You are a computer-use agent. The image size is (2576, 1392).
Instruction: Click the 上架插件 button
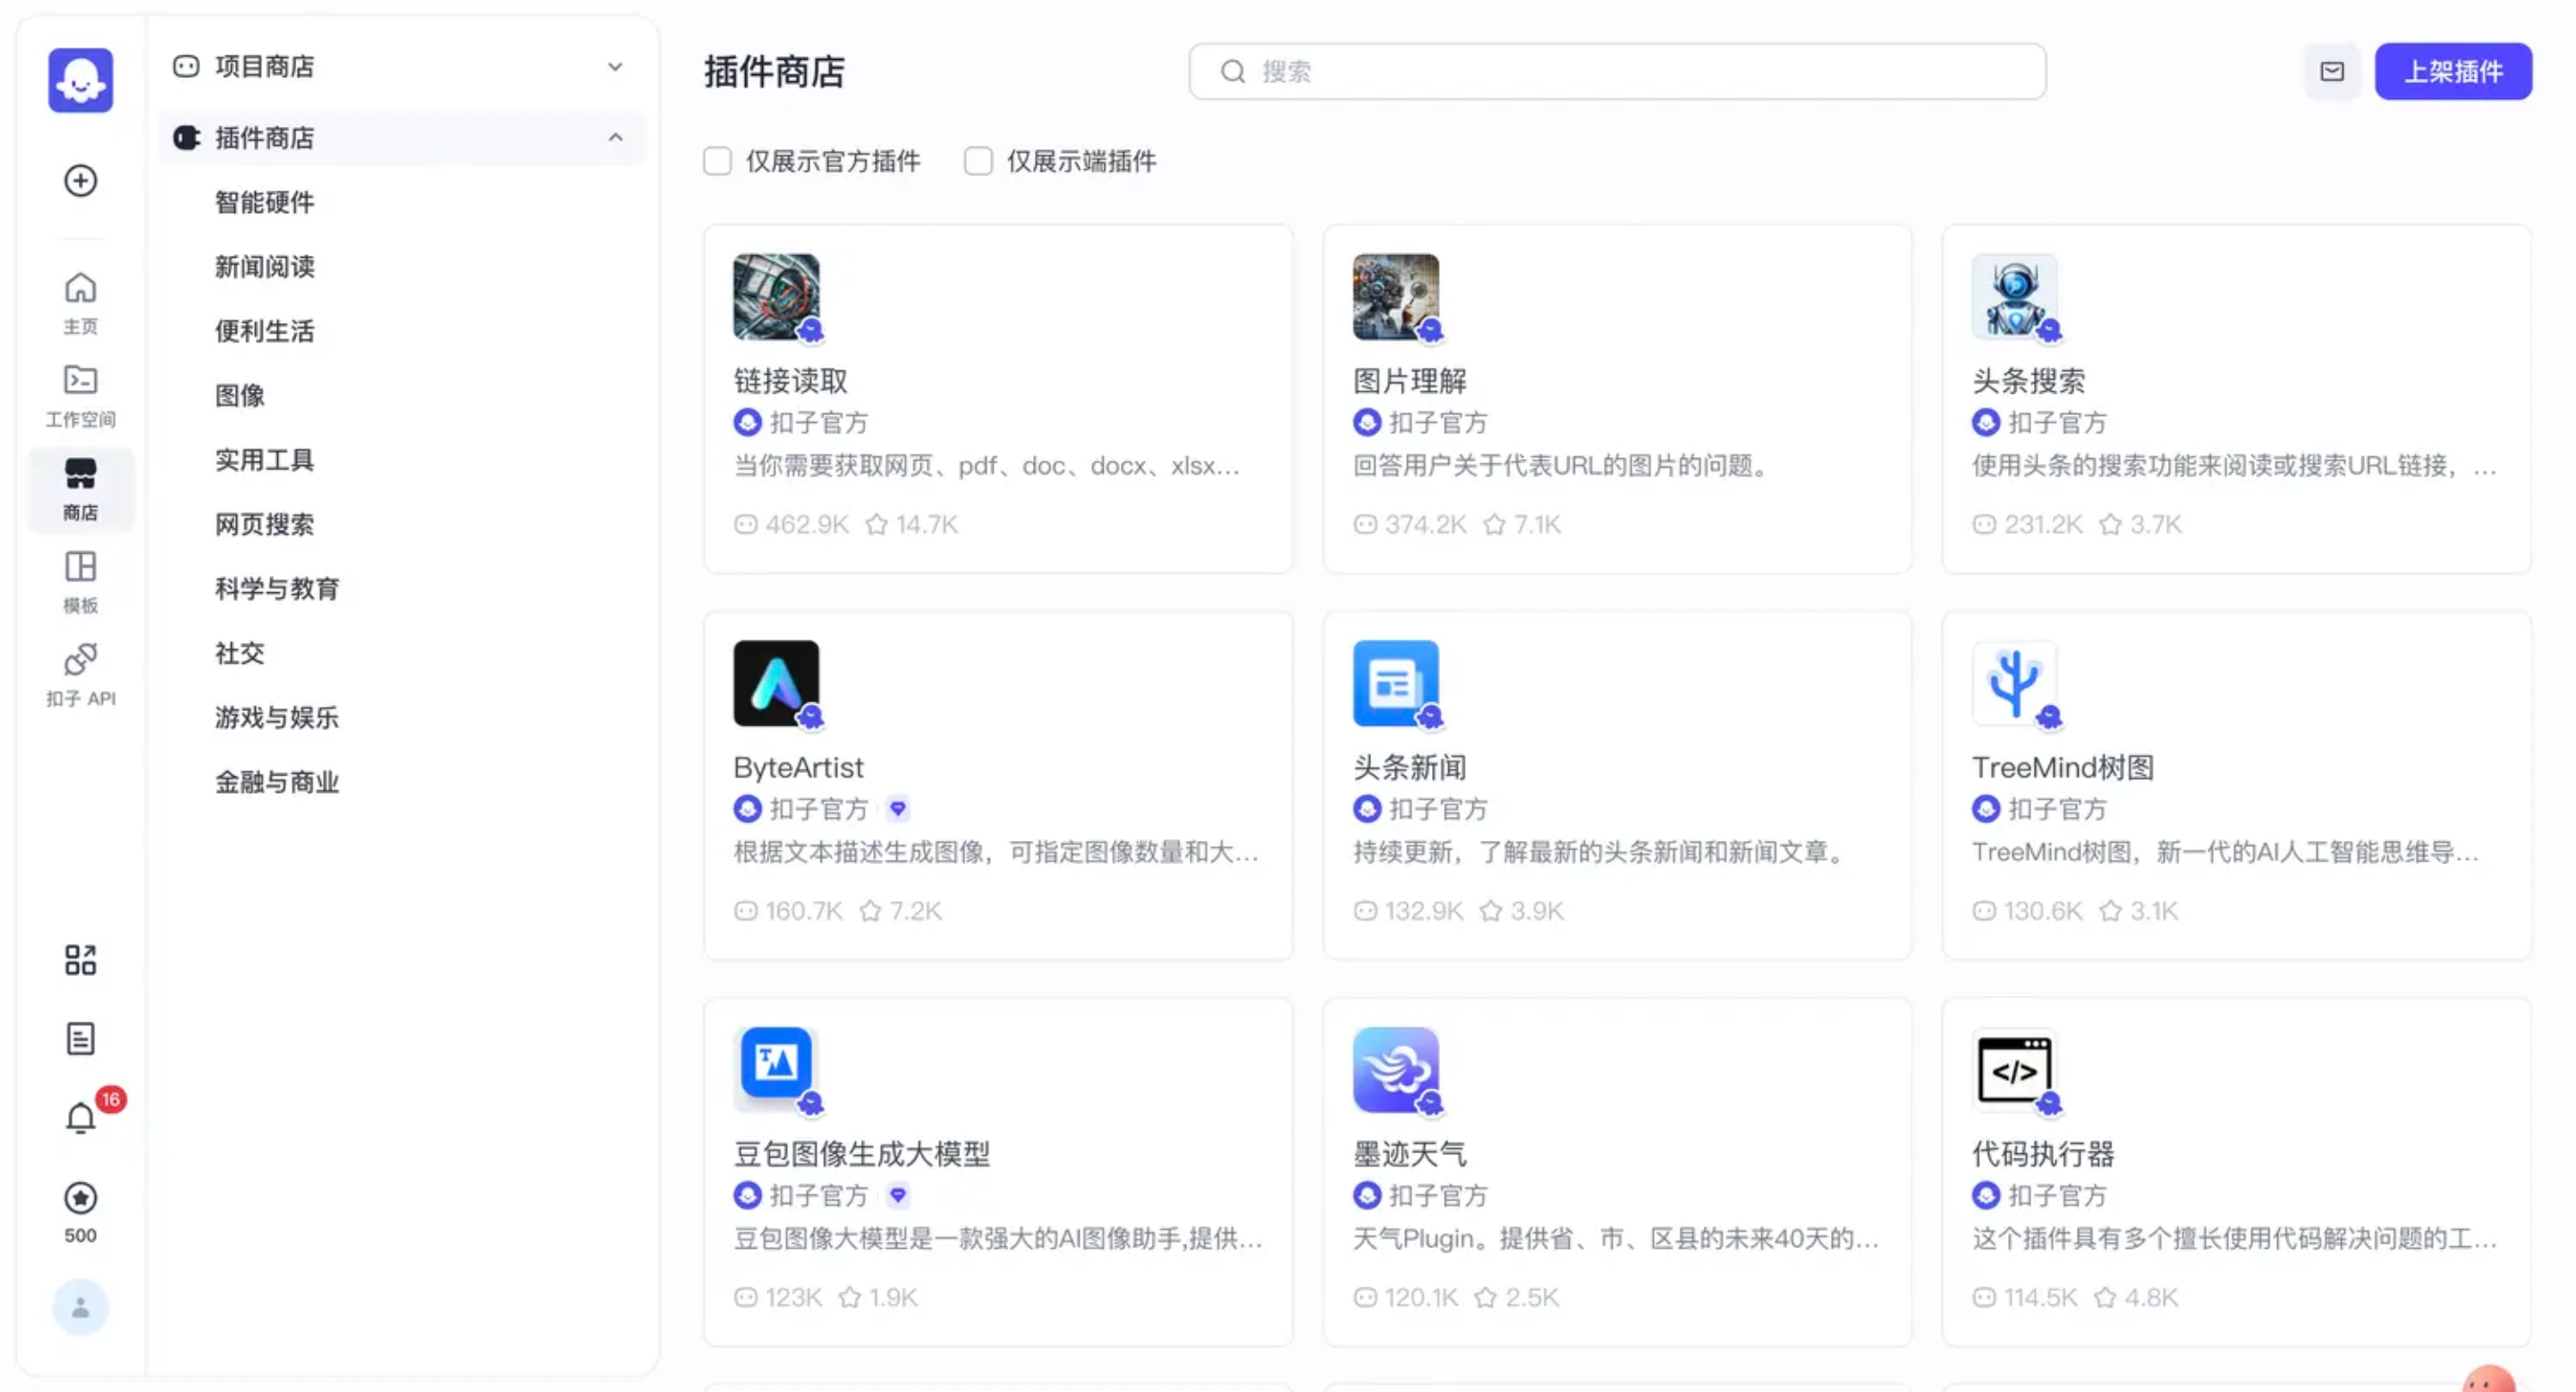pyautogui.click(x=2452, y=71)
